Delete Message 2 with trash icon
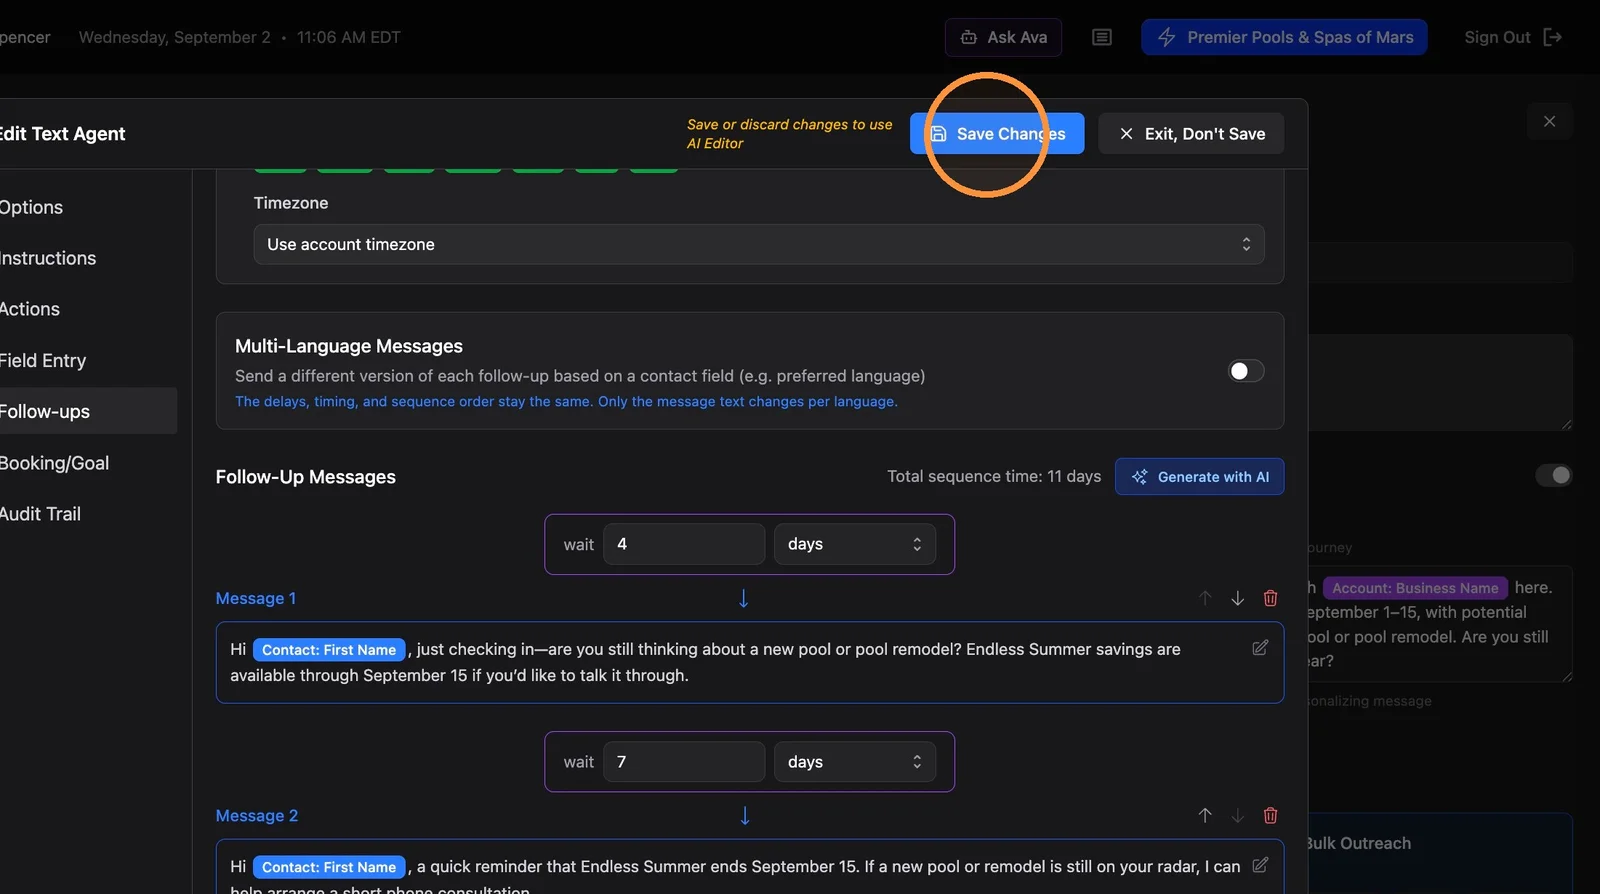This screenshot has height=894, width=1600. click(x=1270, y=816)
